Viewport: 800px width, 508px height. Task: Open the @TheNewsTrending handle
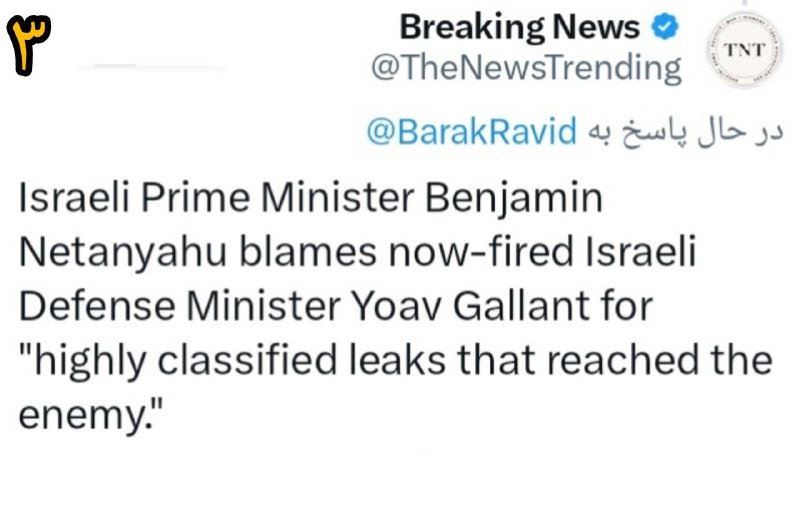(526, 67)
